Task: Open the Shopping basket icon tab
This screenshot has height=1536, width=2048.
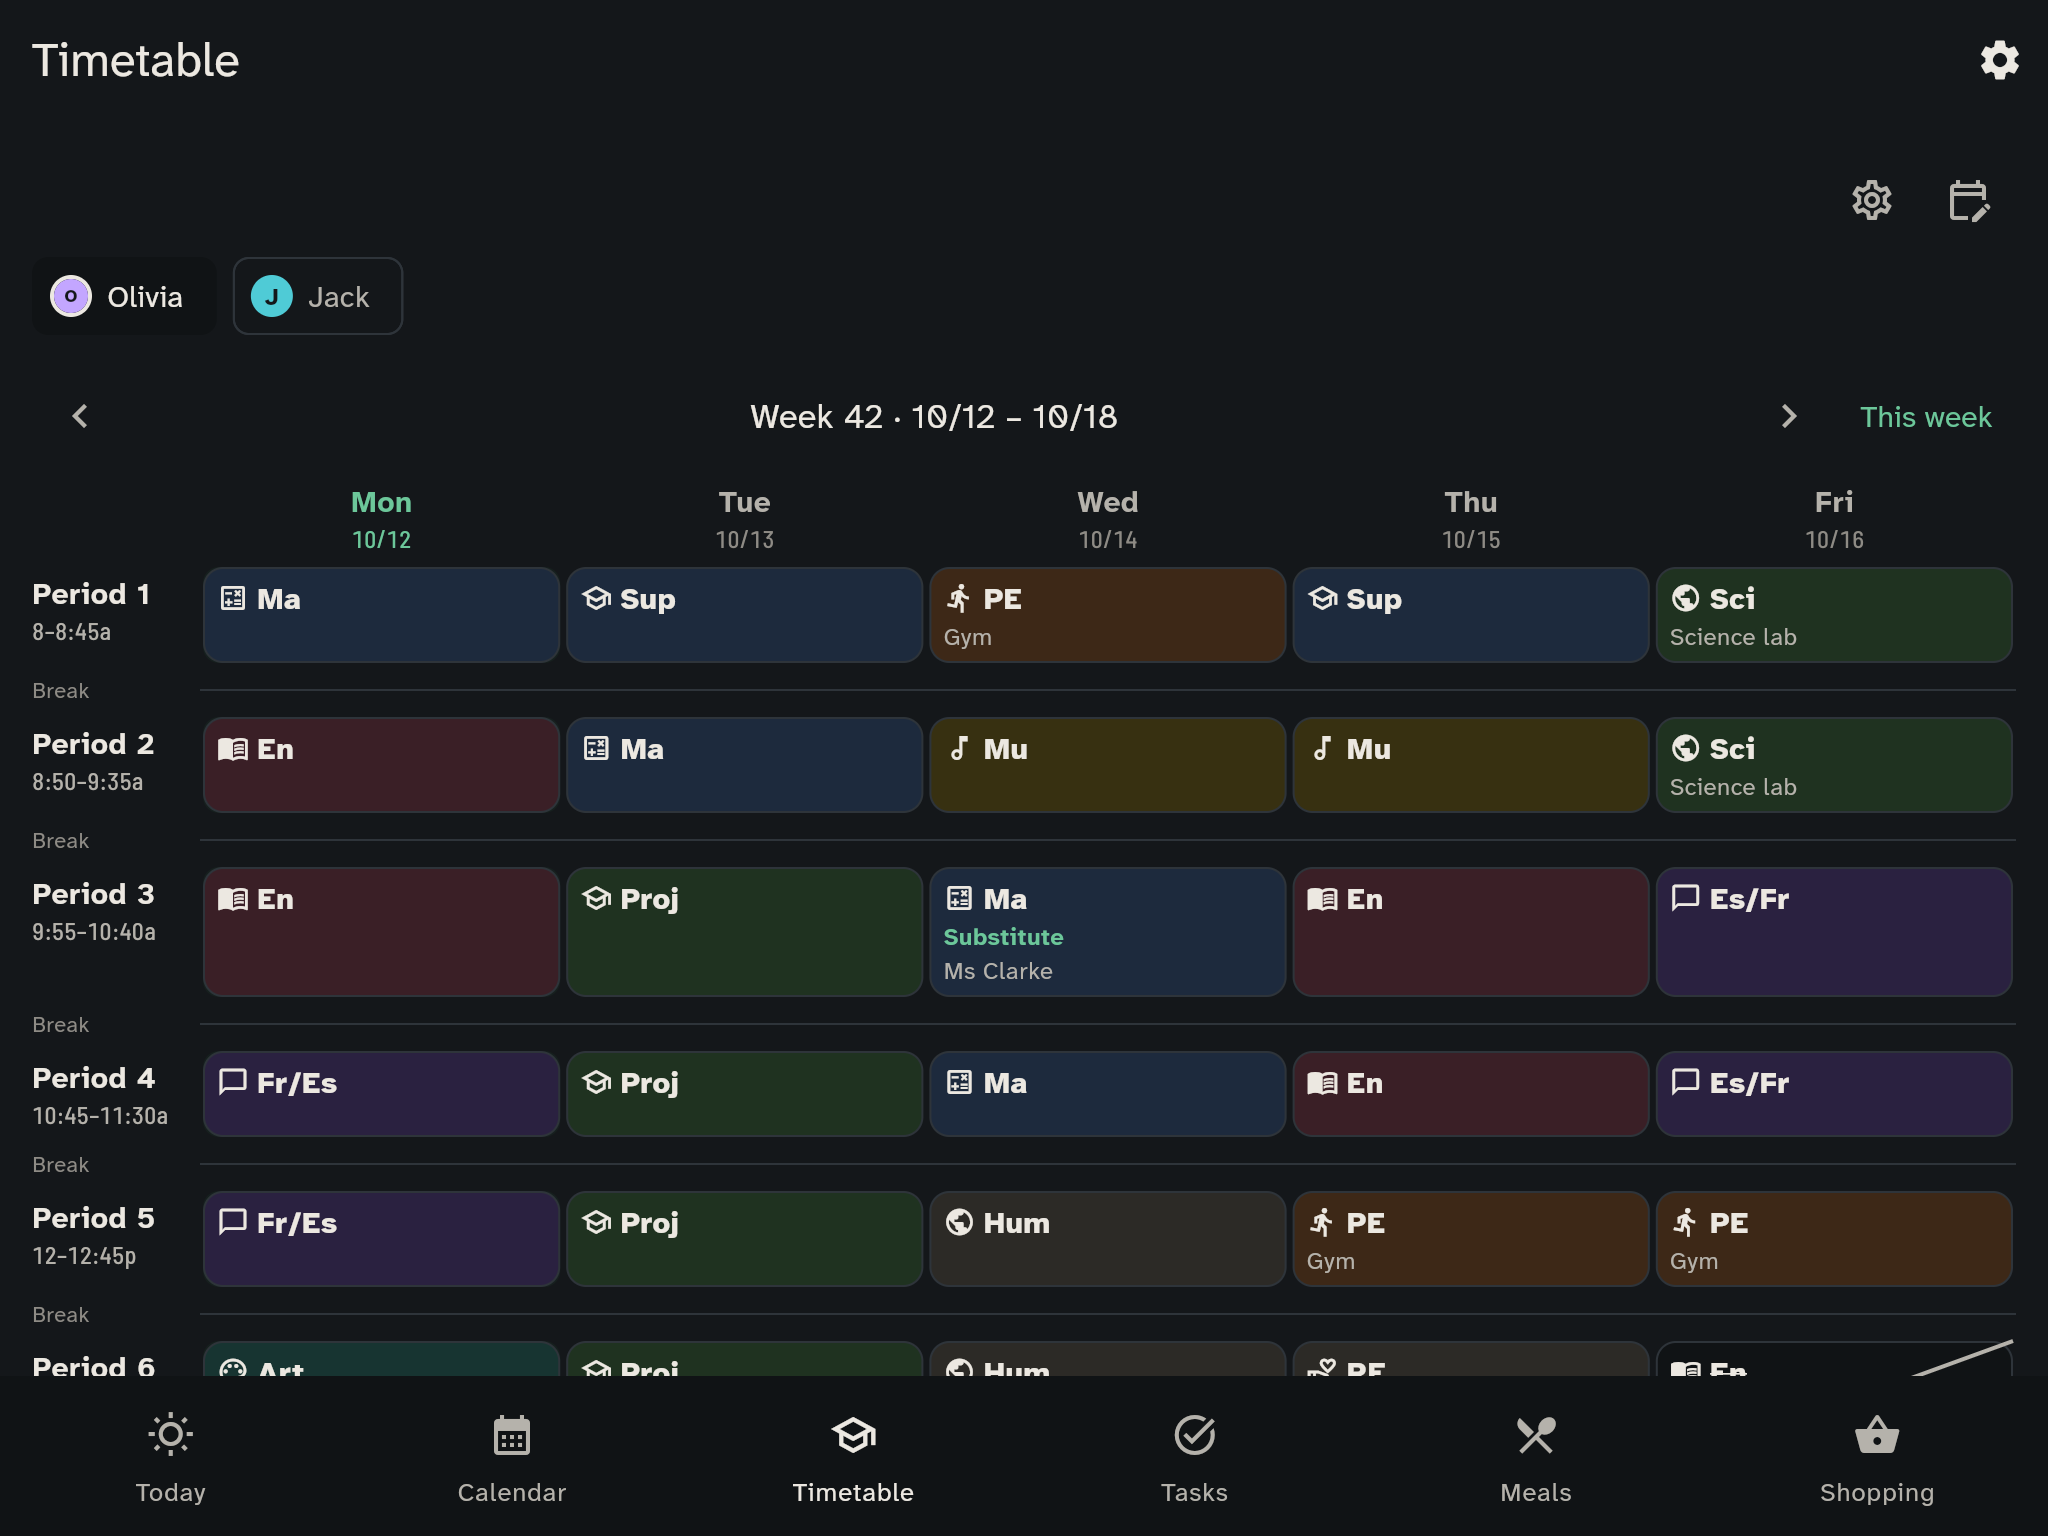Action: pos(1876,1456)
